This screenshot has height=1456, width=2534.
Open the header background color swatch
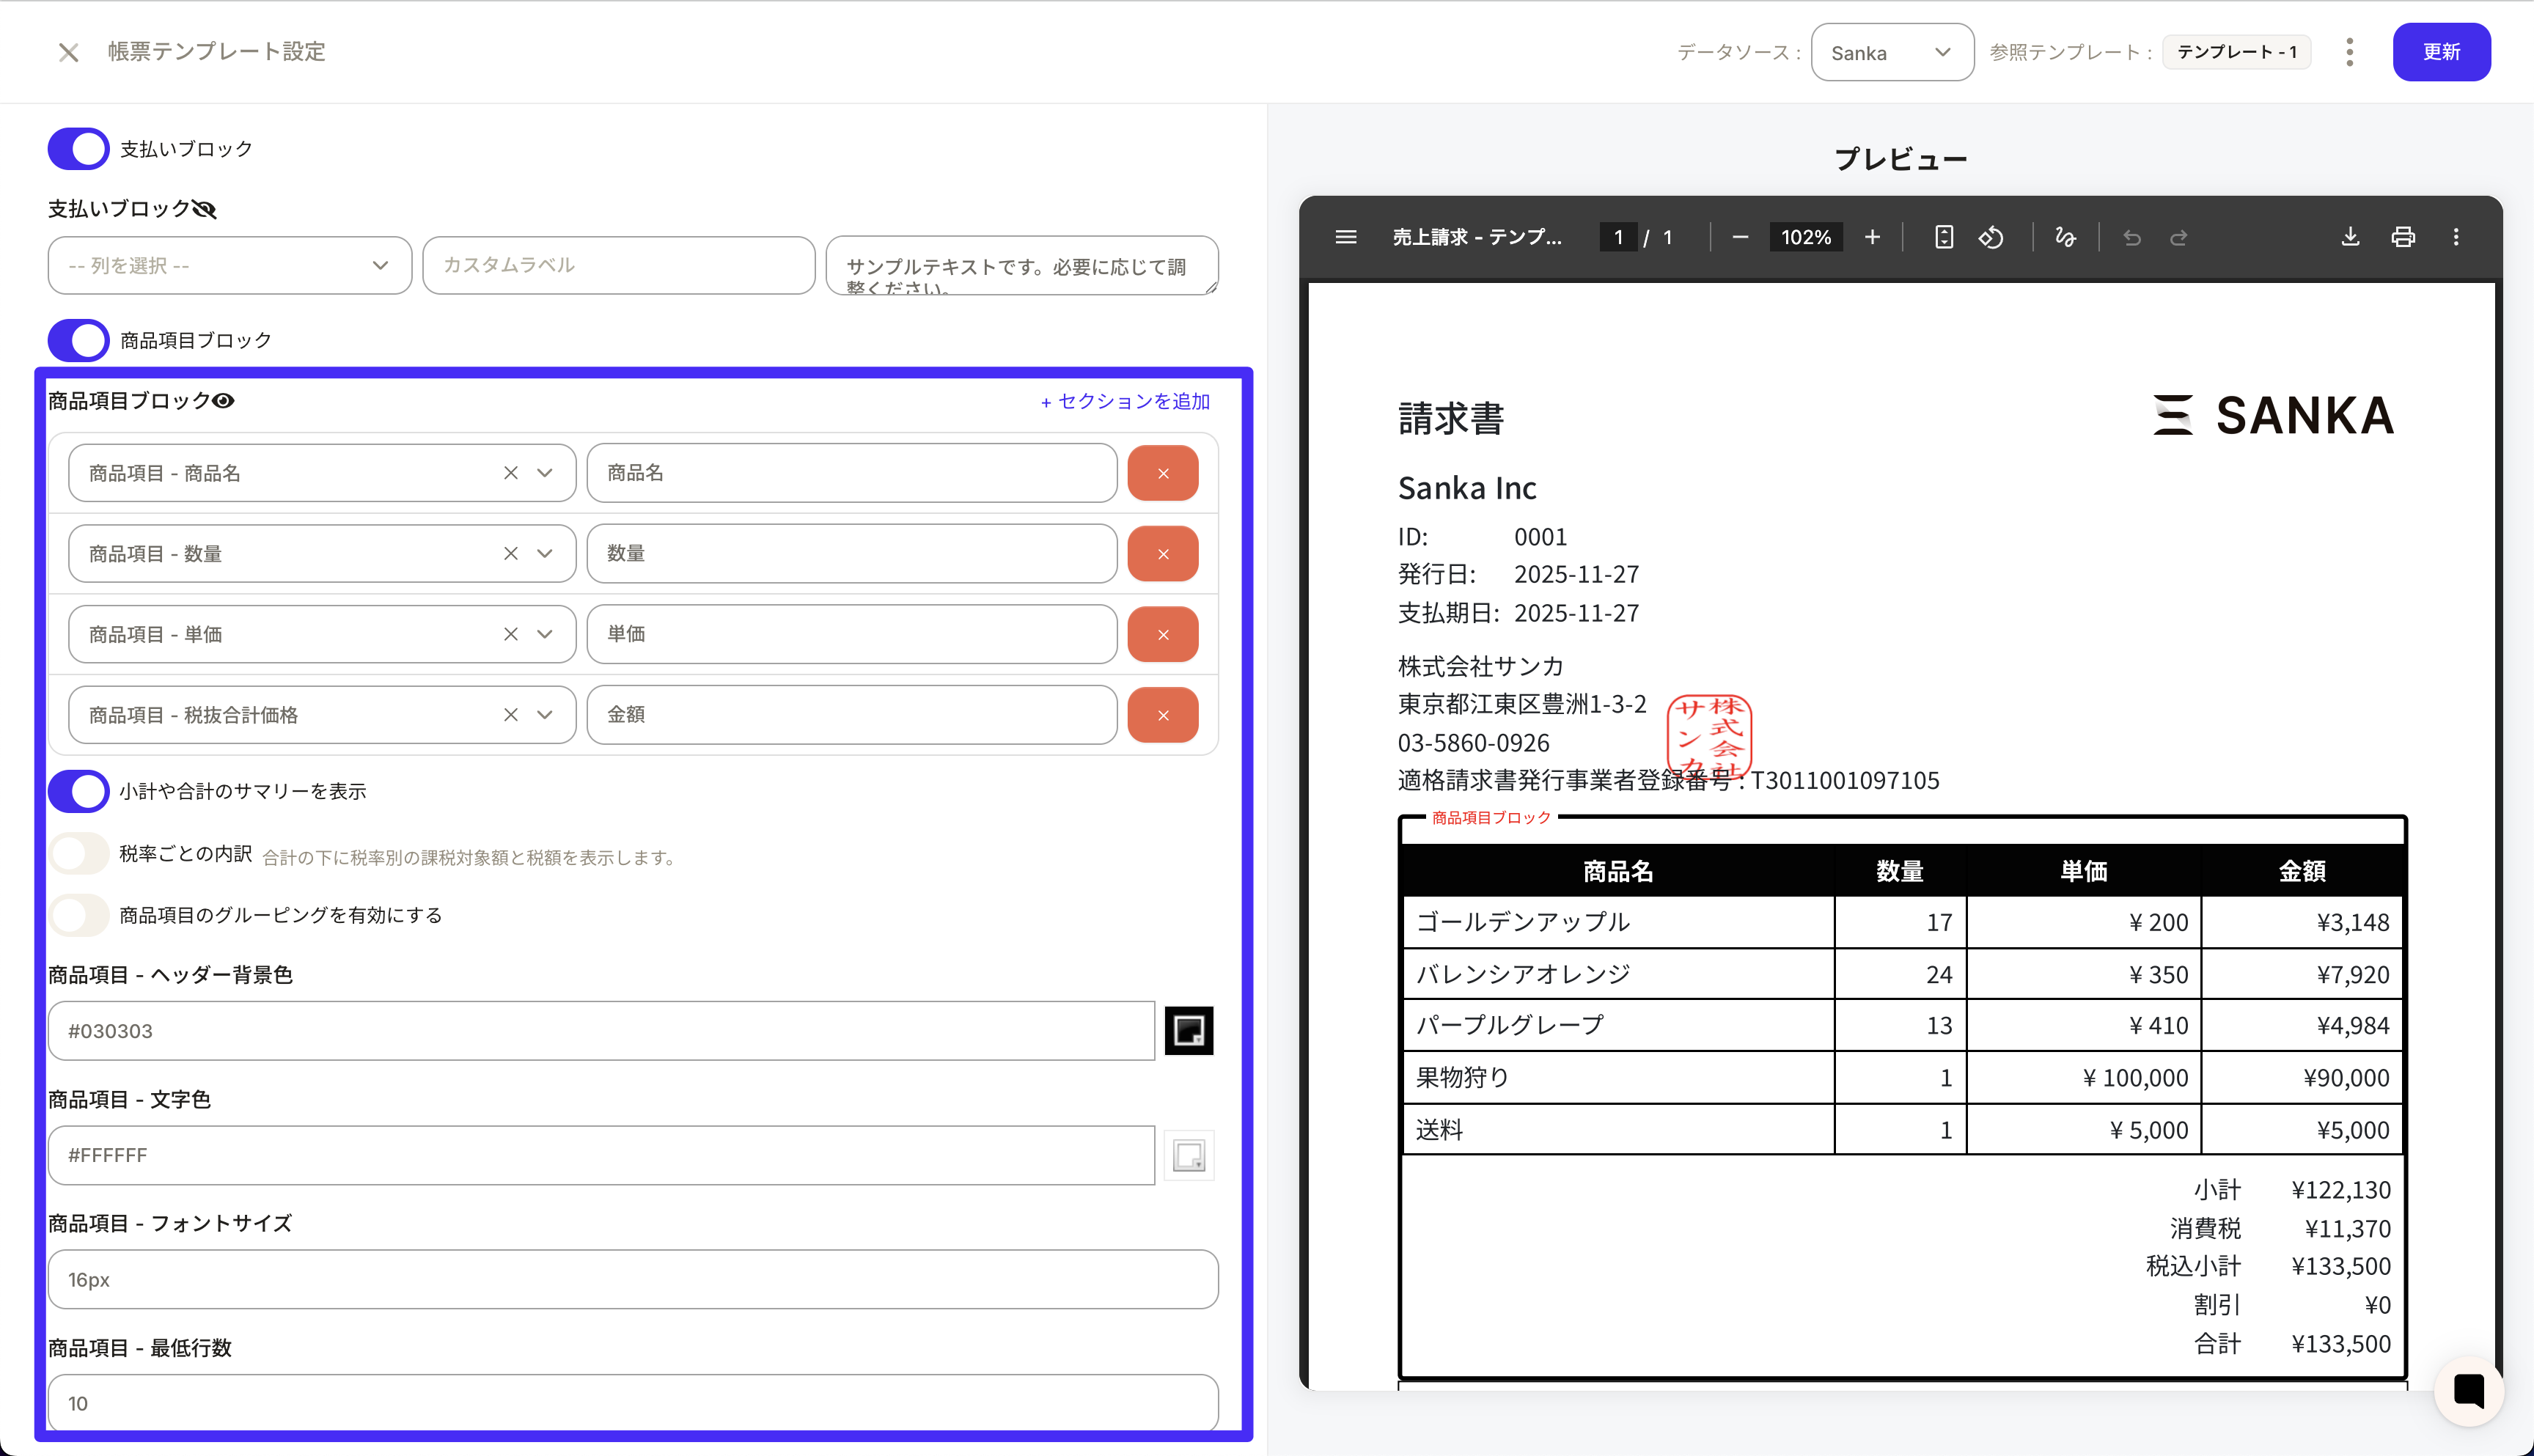click(1189, 1031)
